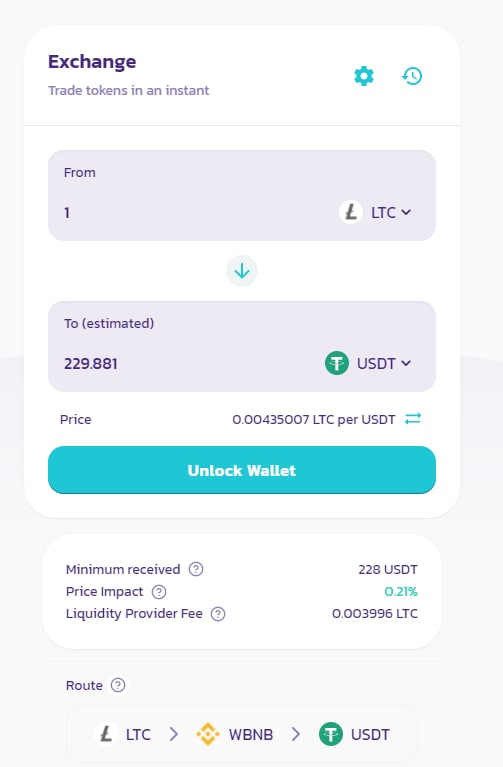Screen dimensions: 503x767
Task: Focus the From amount input field
Action: click(x=196, y=213)
